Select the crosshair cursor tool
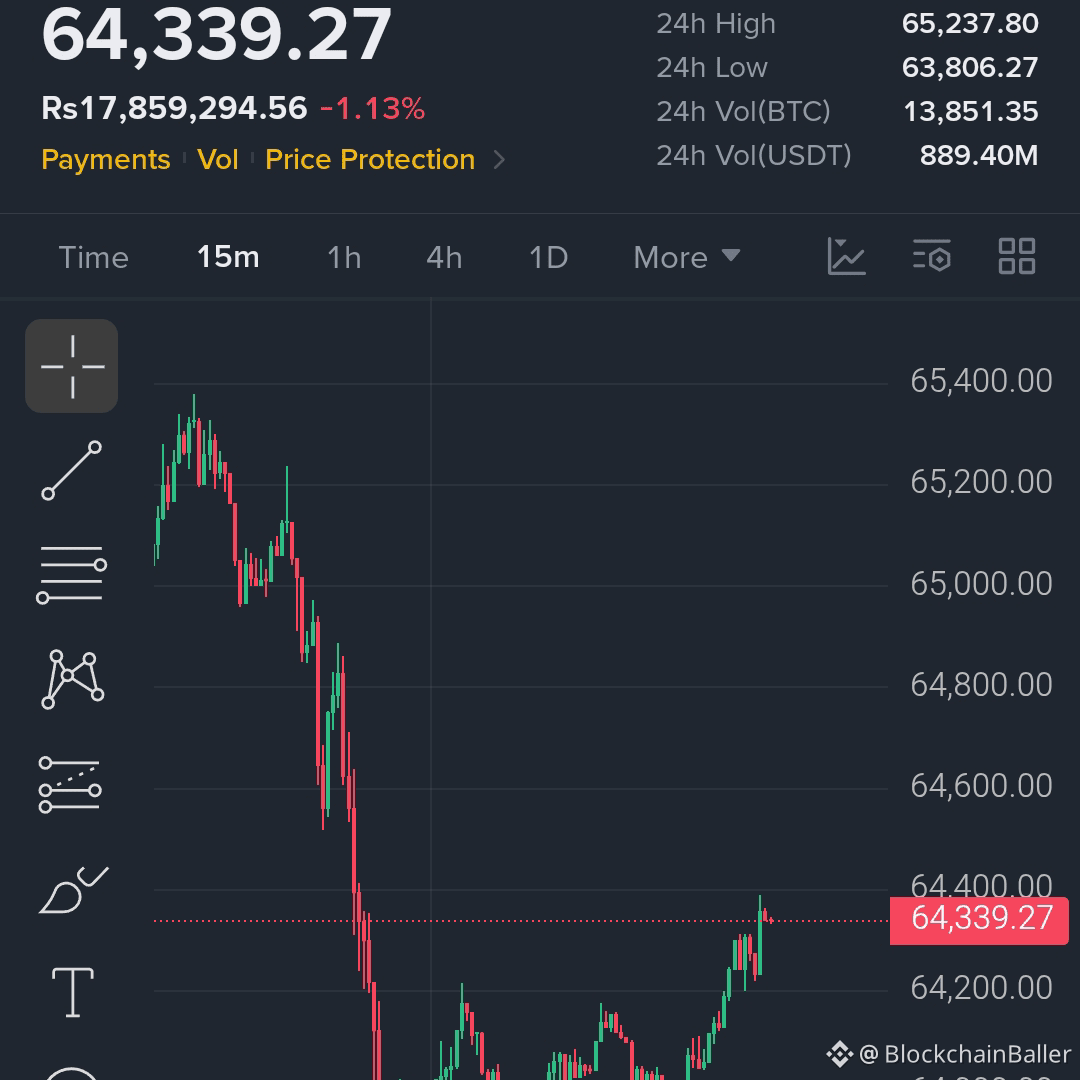Image resolution: width=1080 pixels, height=1080 pixels. pos(72,366)
